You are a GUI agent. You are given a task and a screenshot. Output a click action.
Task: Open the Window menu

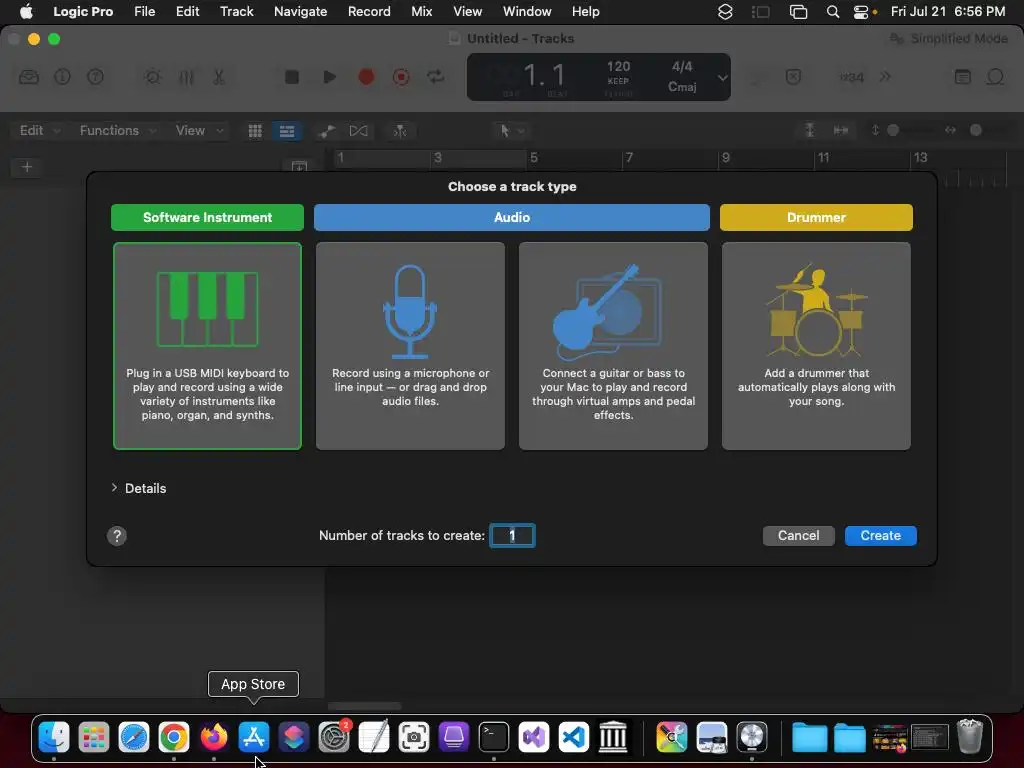click(x=527, y=11)
